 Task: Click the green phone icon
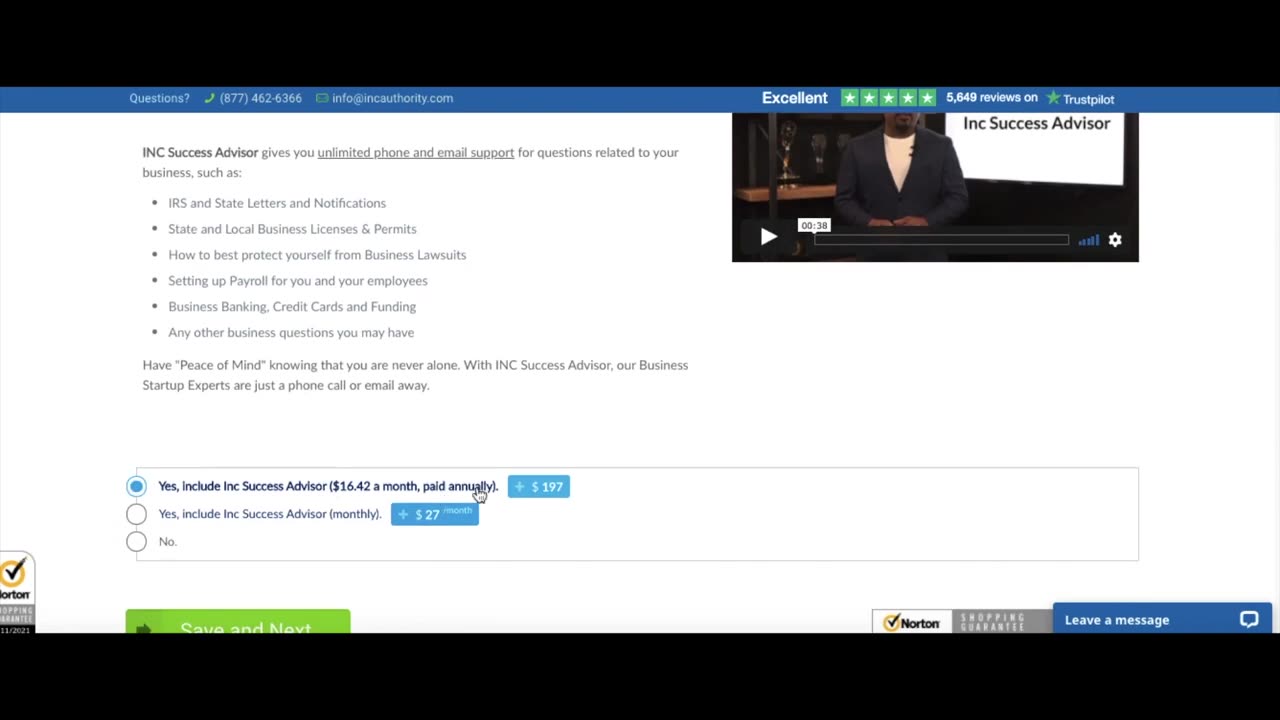tap(209, 98)
